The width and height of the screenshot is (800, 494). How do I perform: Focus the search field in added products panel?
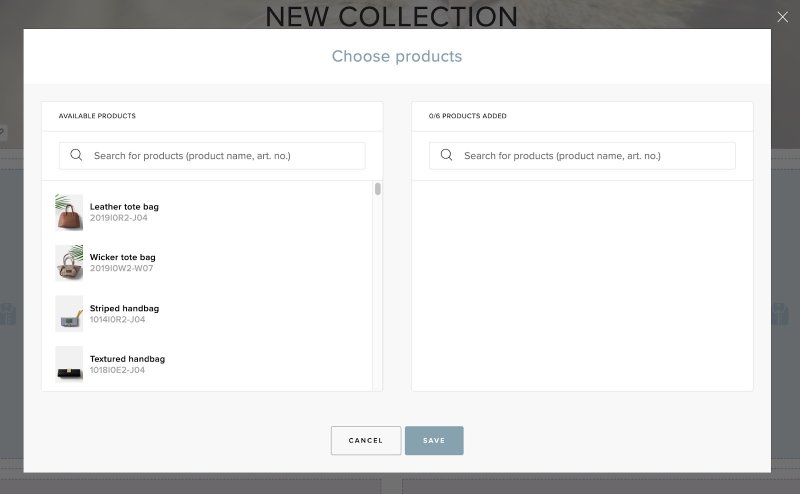[595, 156]
